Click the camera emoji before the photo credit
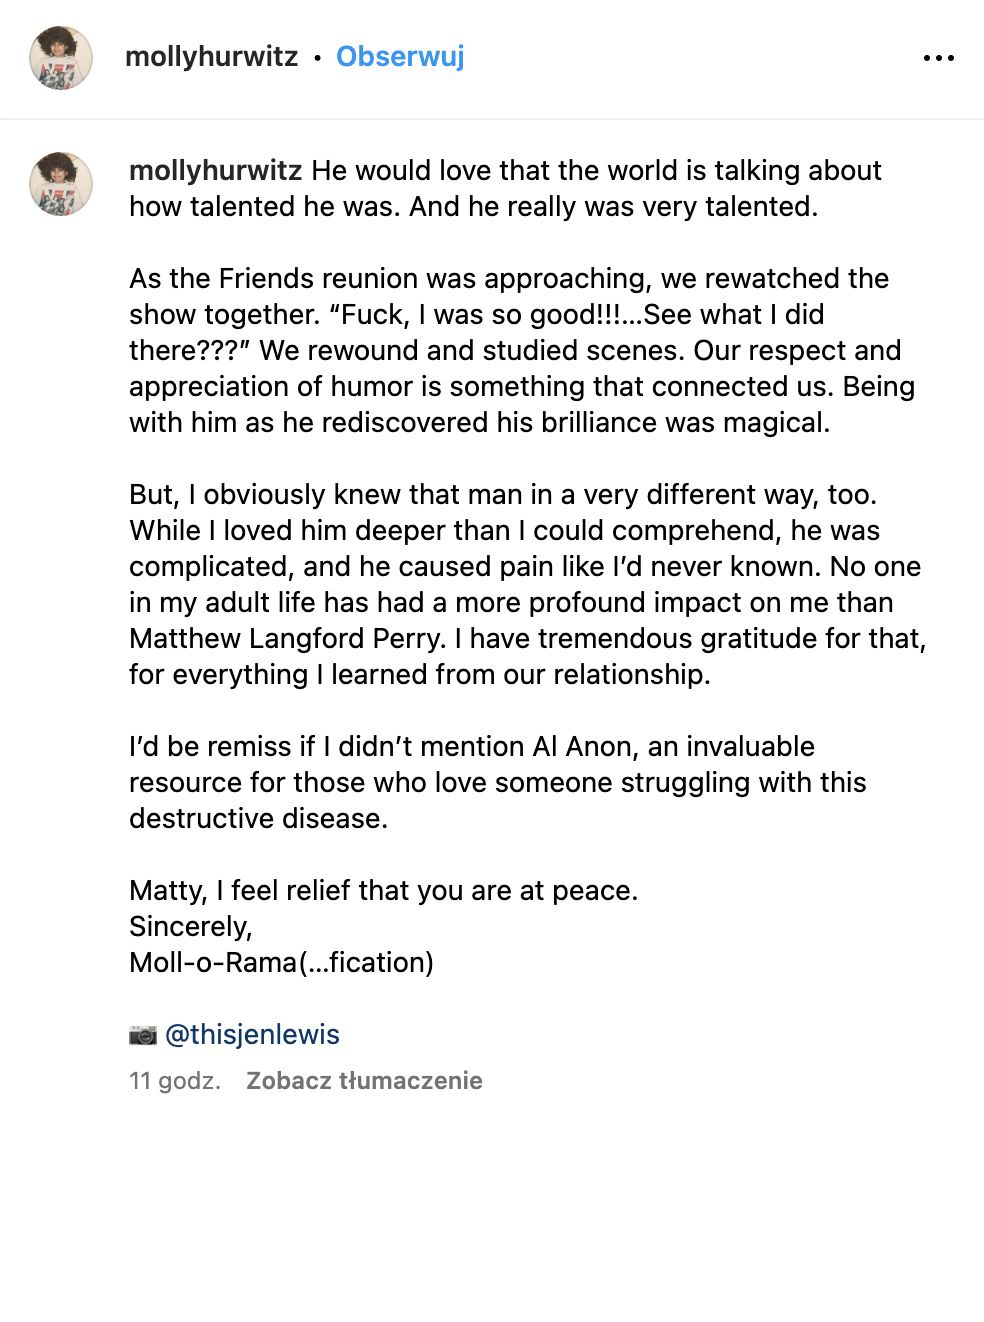The height and width of the screenshot is (1322, 984). 143,1034
